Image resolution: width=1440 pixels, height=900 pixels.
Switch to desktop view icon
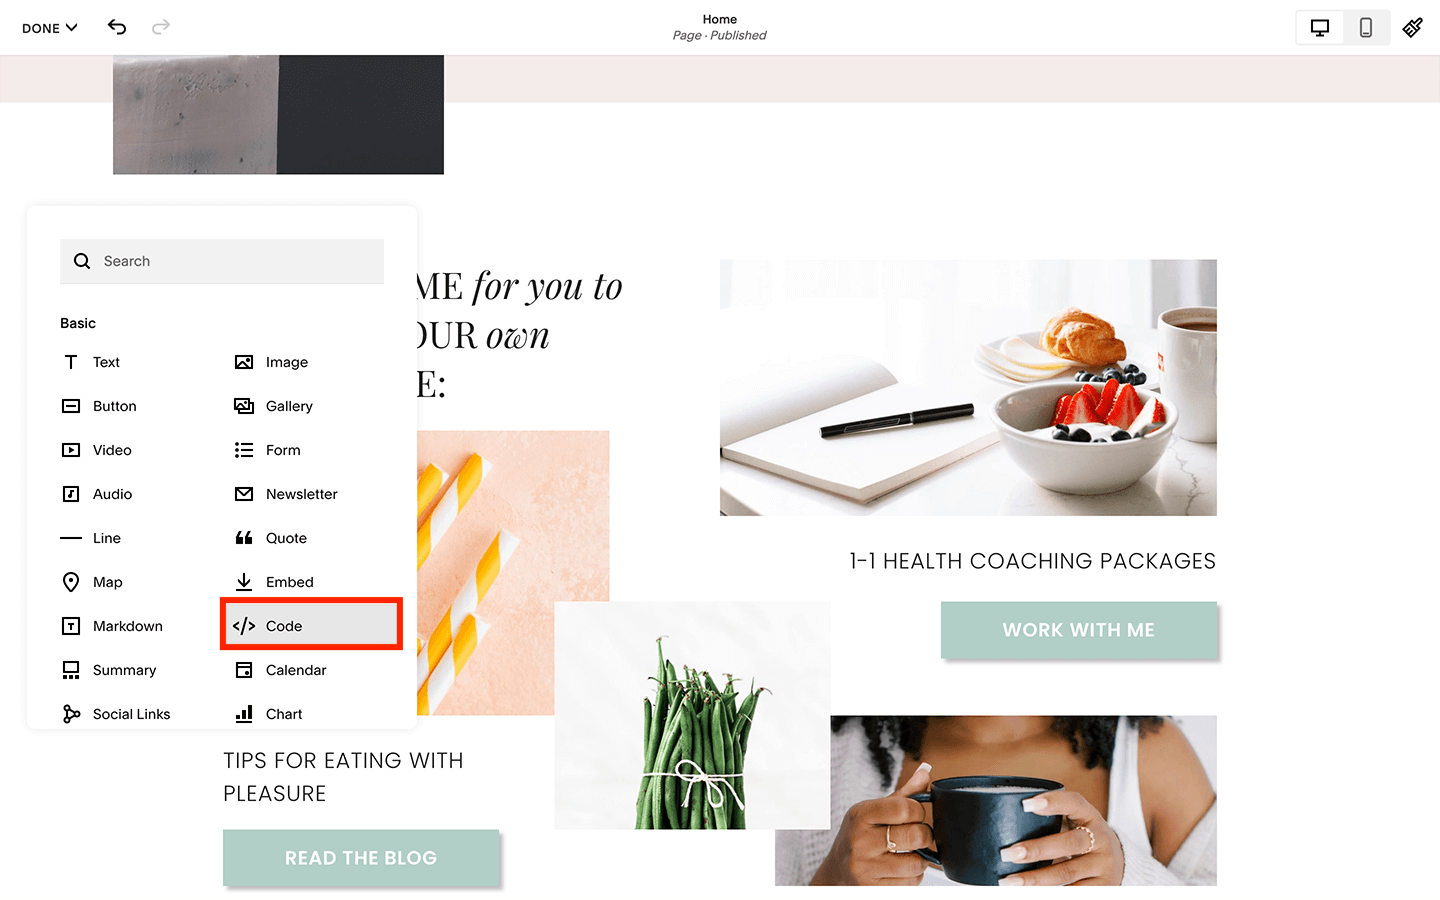click(x=1320, y=28)
